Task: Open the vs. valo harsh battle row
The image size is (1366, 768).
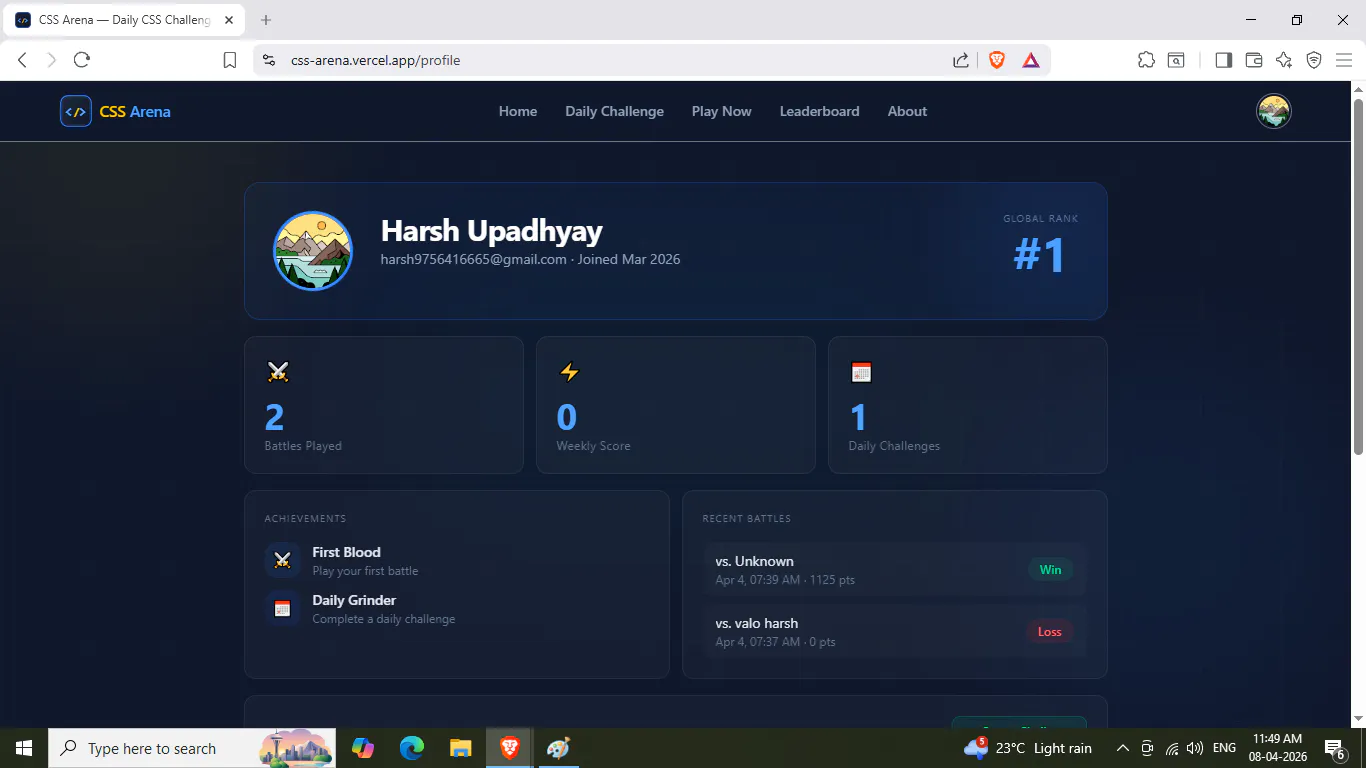Action: point(895,632)
